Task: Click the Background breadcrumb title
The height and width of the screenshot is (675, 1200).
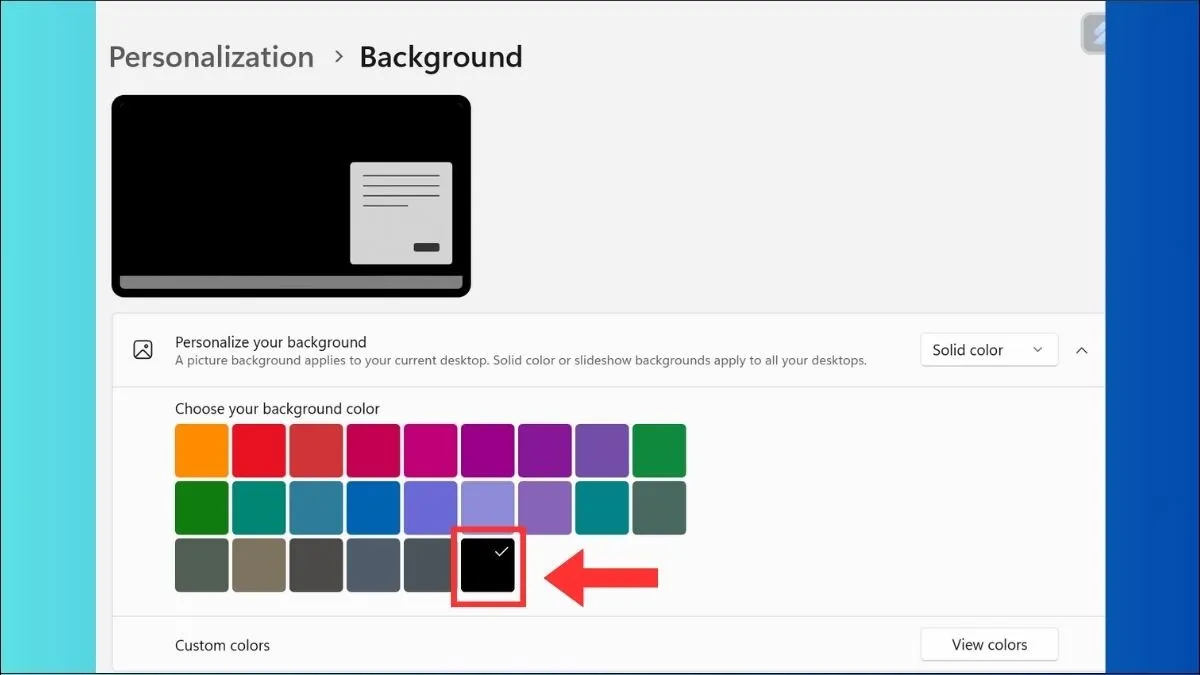Action: point(440,57)
